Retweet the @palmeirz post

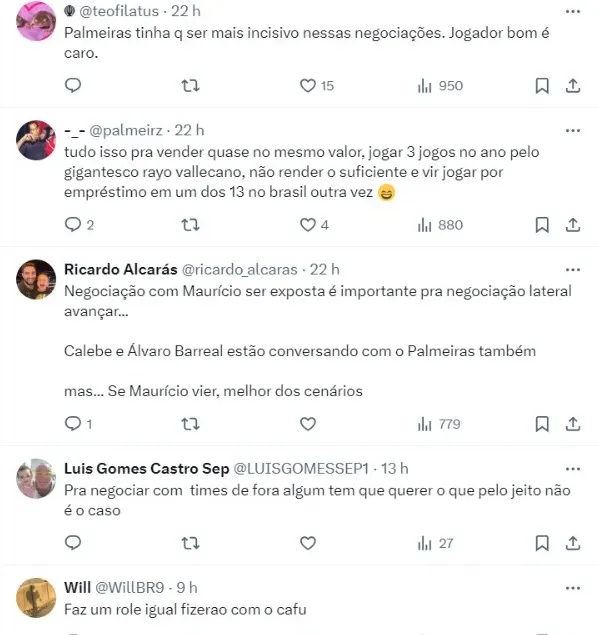[x=190, y=225]
